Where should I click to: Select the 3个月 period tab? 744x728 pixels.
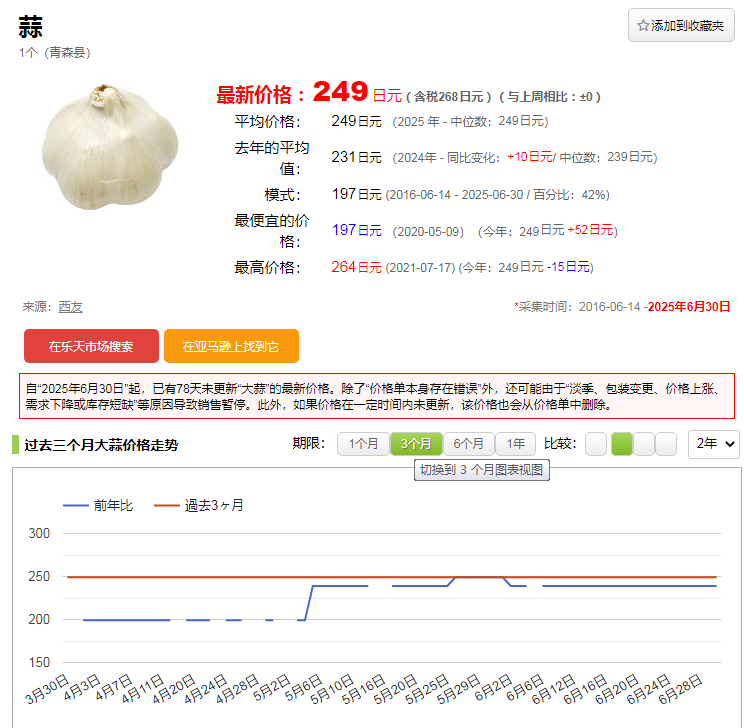[416, 444]
